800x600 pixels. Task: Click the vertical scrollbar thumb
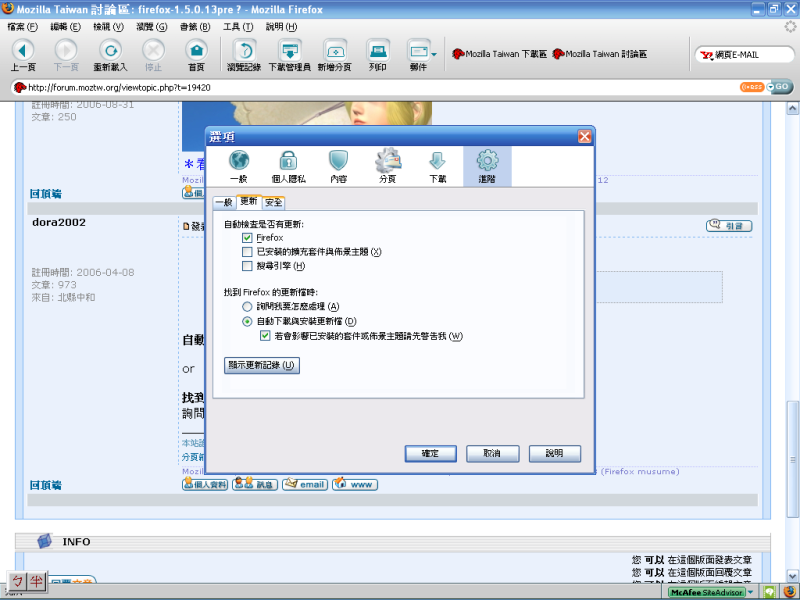point(792,458)
